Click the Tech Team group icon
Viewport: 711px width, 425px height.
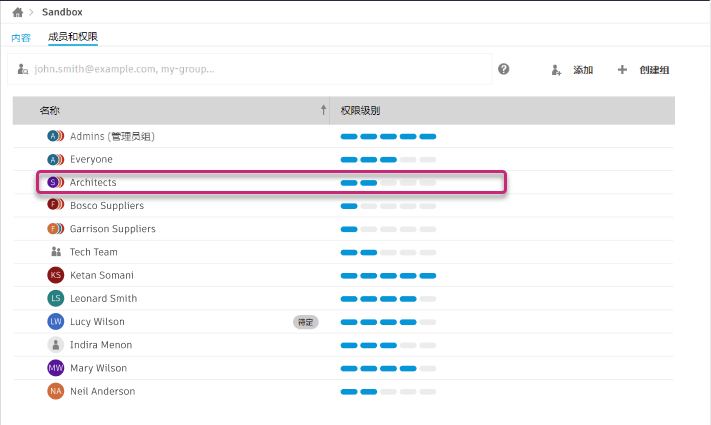point(56,252)
